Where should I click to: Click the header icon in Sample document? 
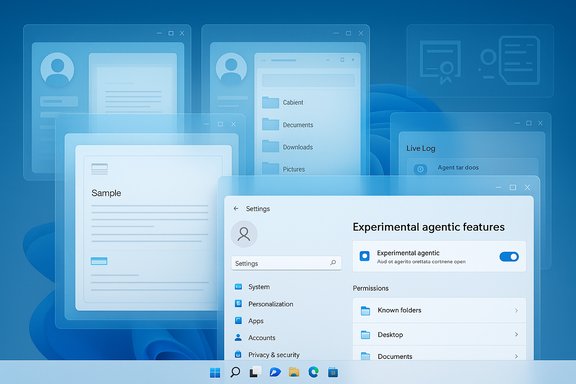point(100,169)
